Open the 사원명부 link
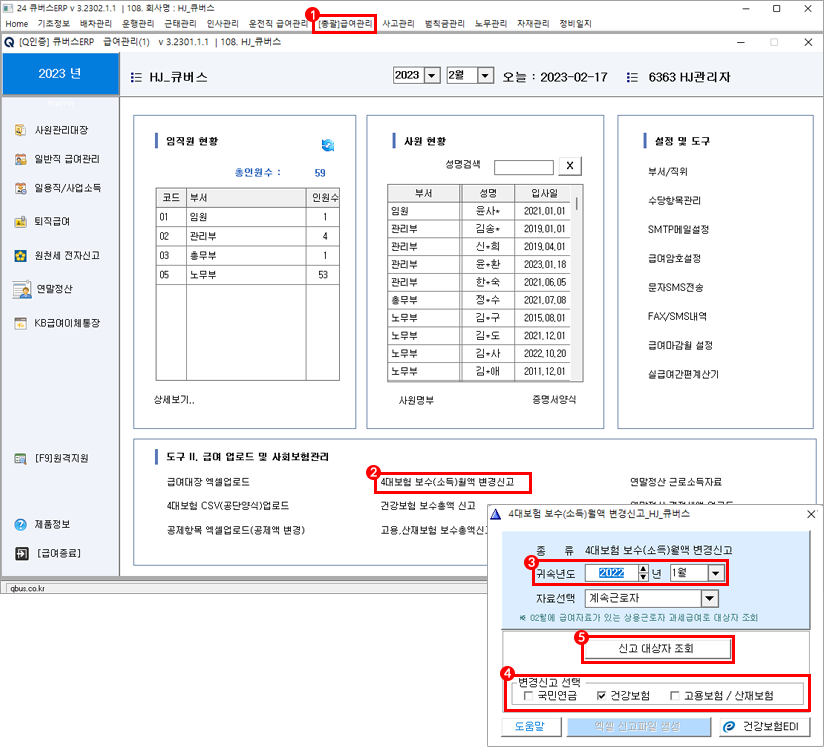This screenshot has width=824, height=747. coord(416,400)
